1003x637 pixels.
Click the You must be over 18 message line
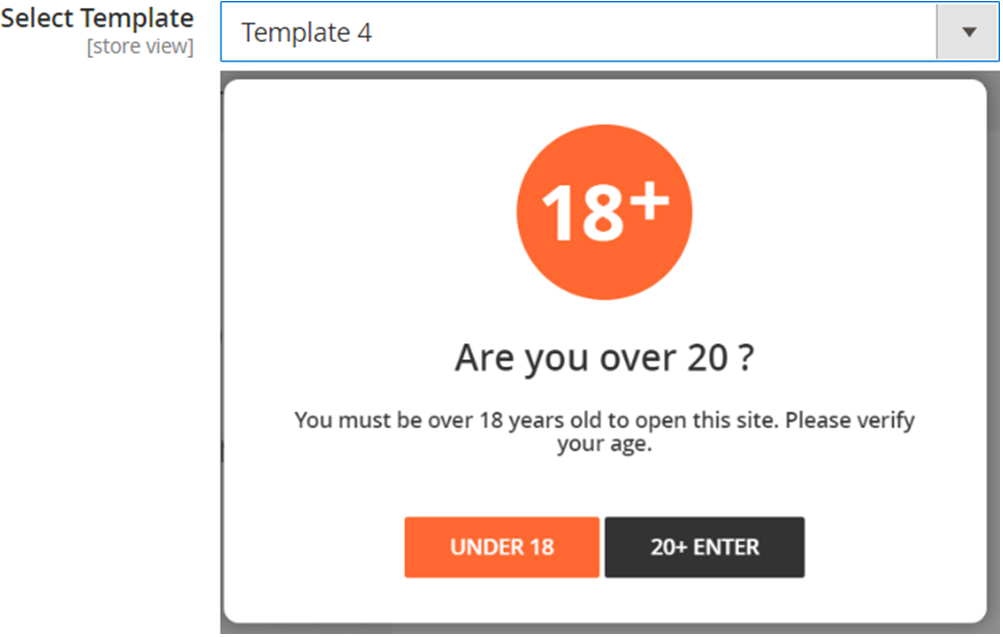tap(604, 420)
